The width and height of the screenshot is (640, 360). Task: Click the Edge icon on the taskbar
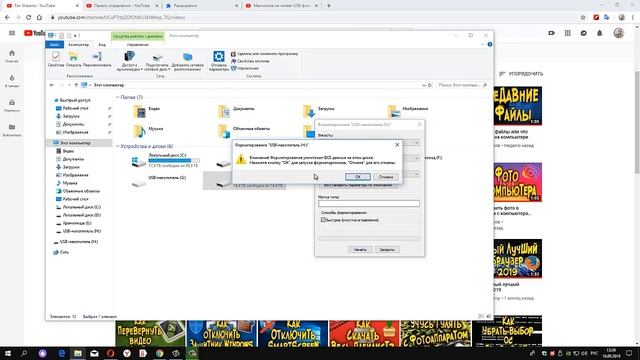coord(62,353)
